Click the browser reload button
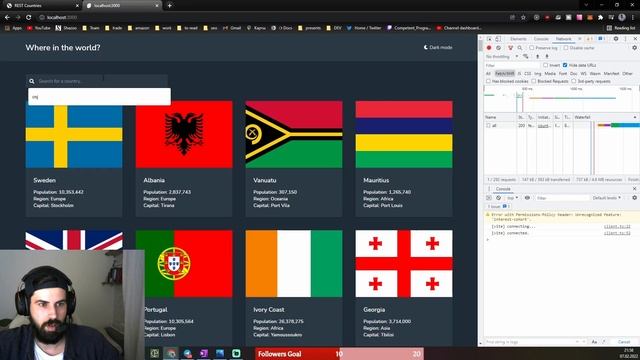The height and width of the screenshot is (360, 640). [x=29, y=18]
